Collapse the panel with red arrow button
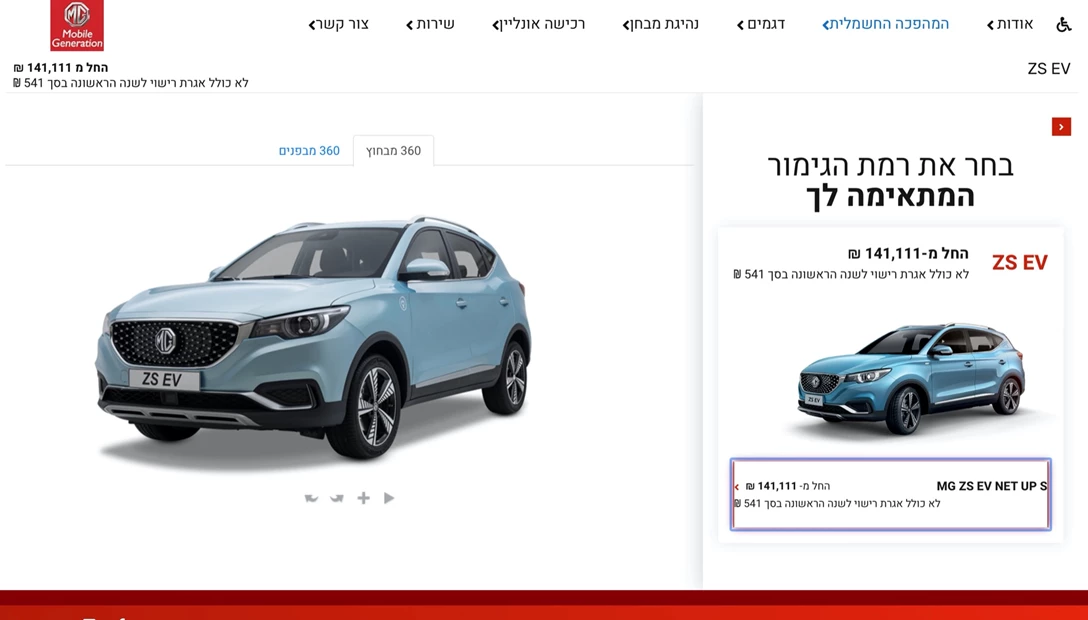Screen dimensions: 1088x620 coord(1061,127)
